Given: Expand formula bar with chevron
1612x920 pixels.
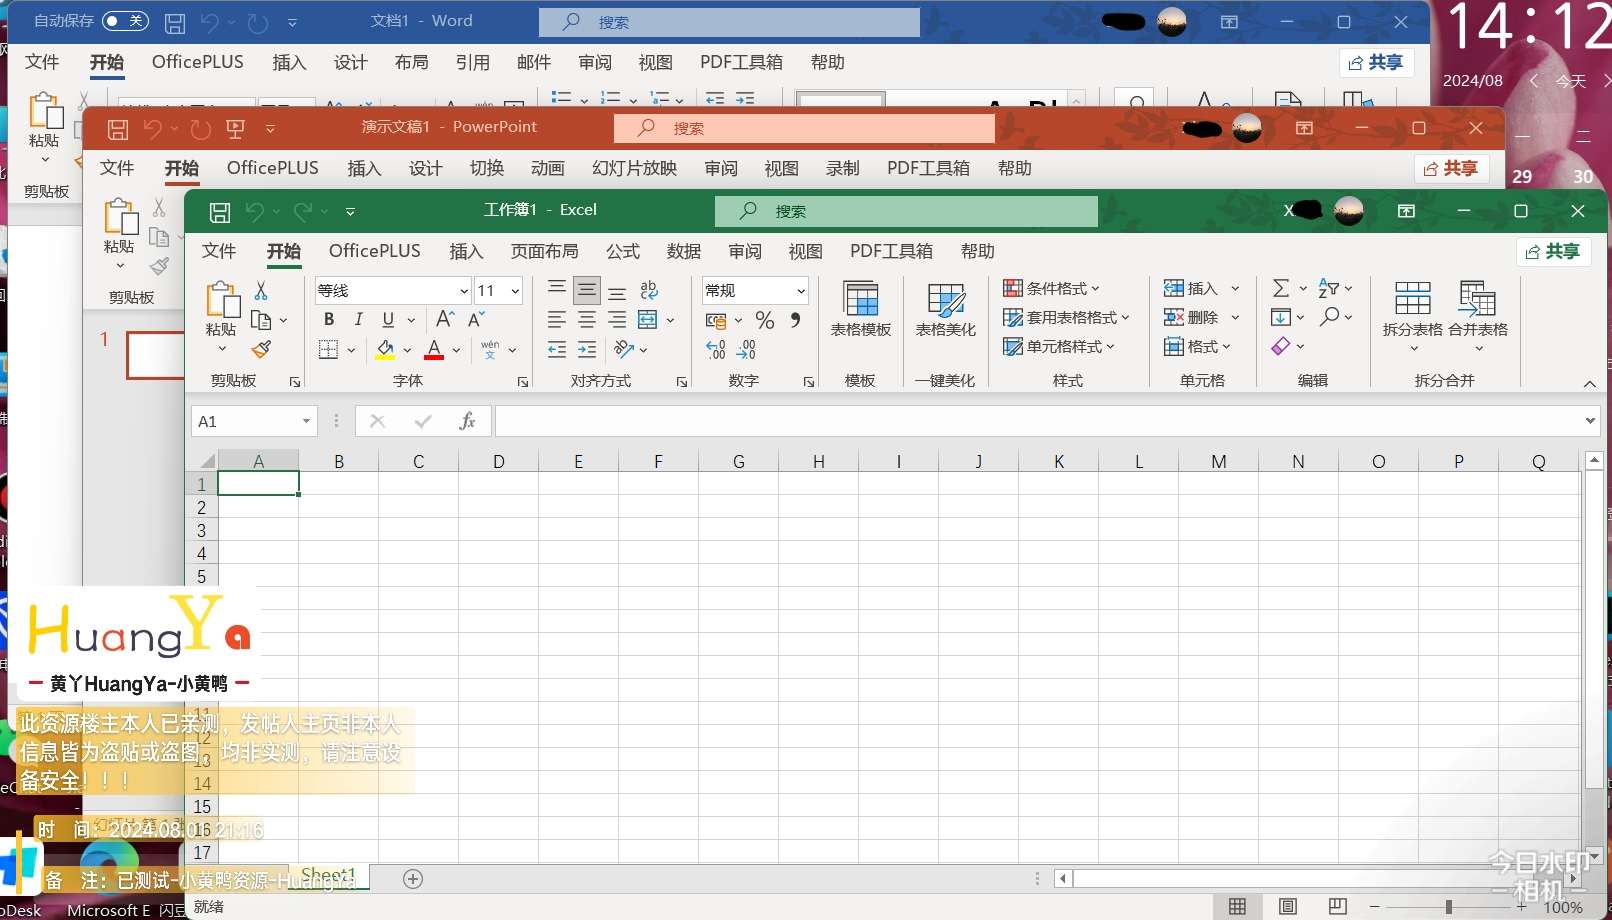Looking at the screenshot, I should point(1590,421).
